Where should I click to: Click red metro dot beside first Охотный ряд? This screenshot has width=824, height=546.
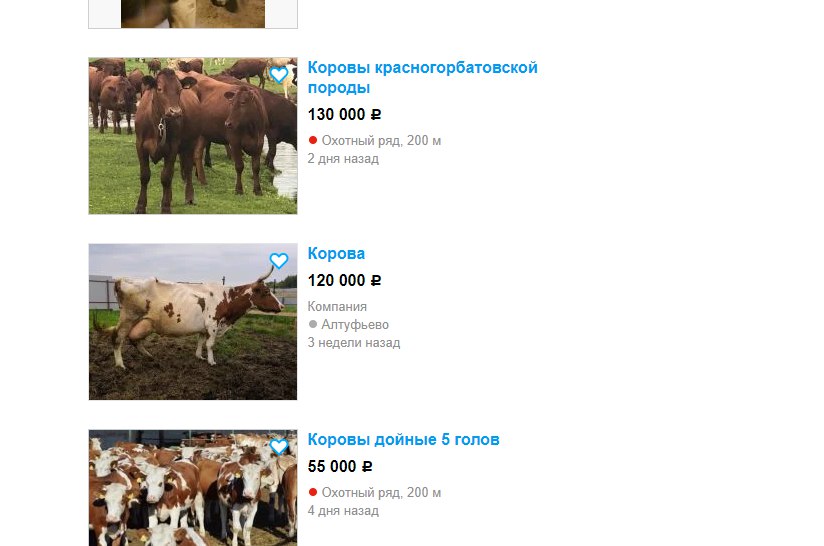313,140
